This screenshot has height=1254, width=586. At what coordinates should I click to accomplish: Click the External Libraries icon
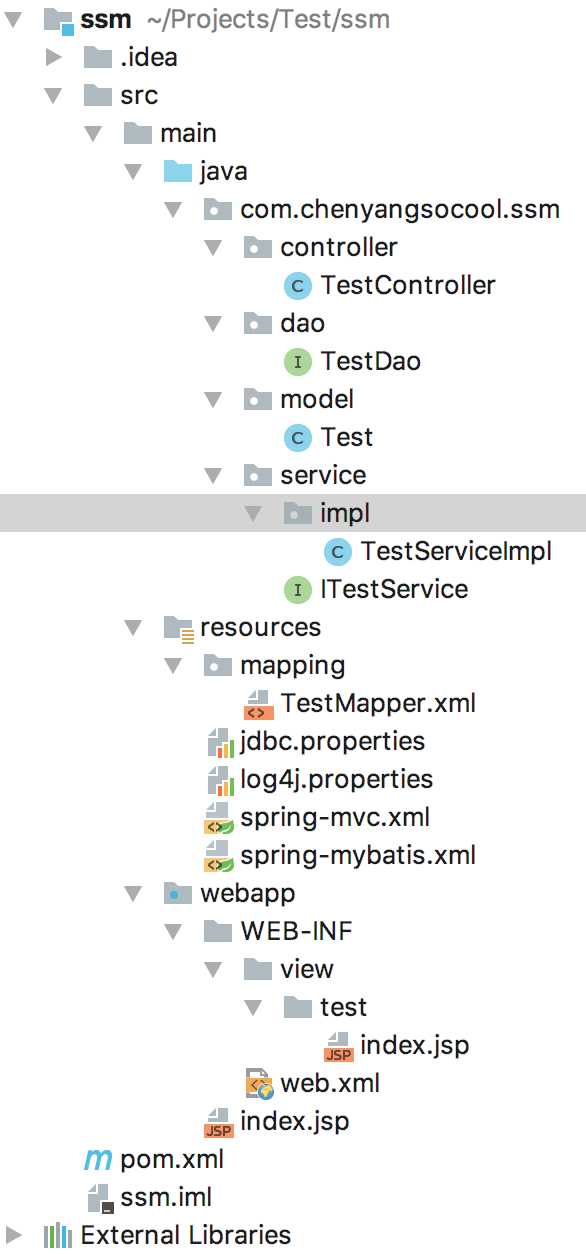(58, 1236)
